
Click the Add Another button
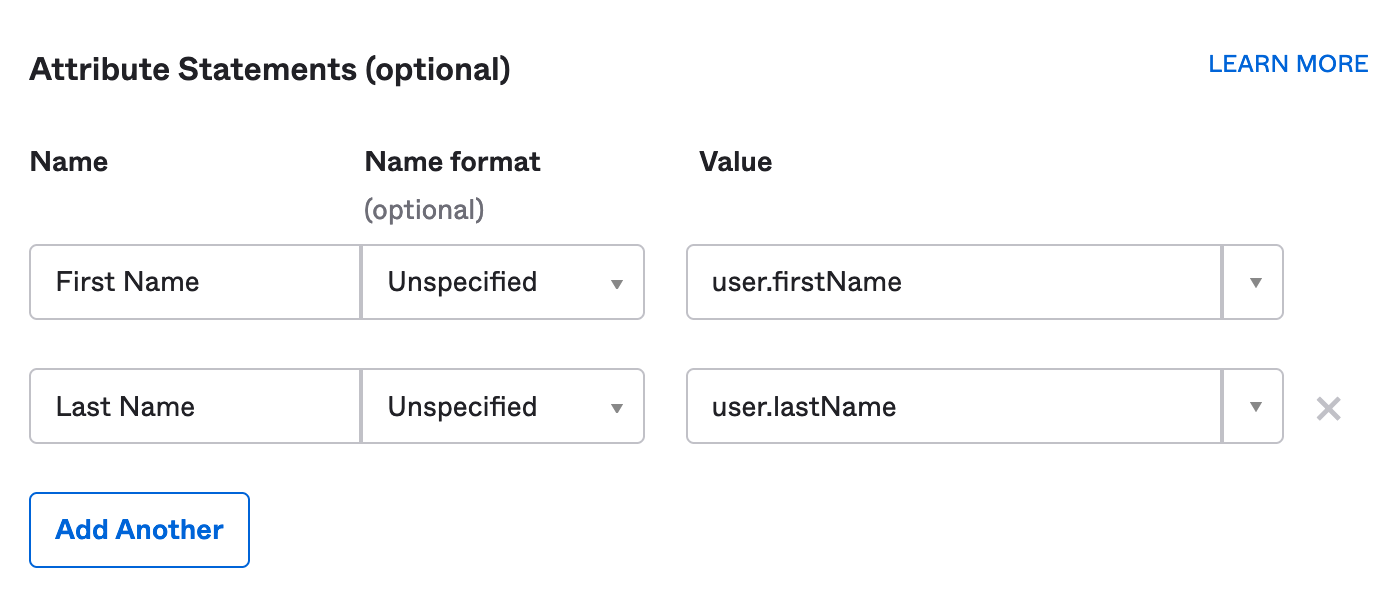pos(139,530)
